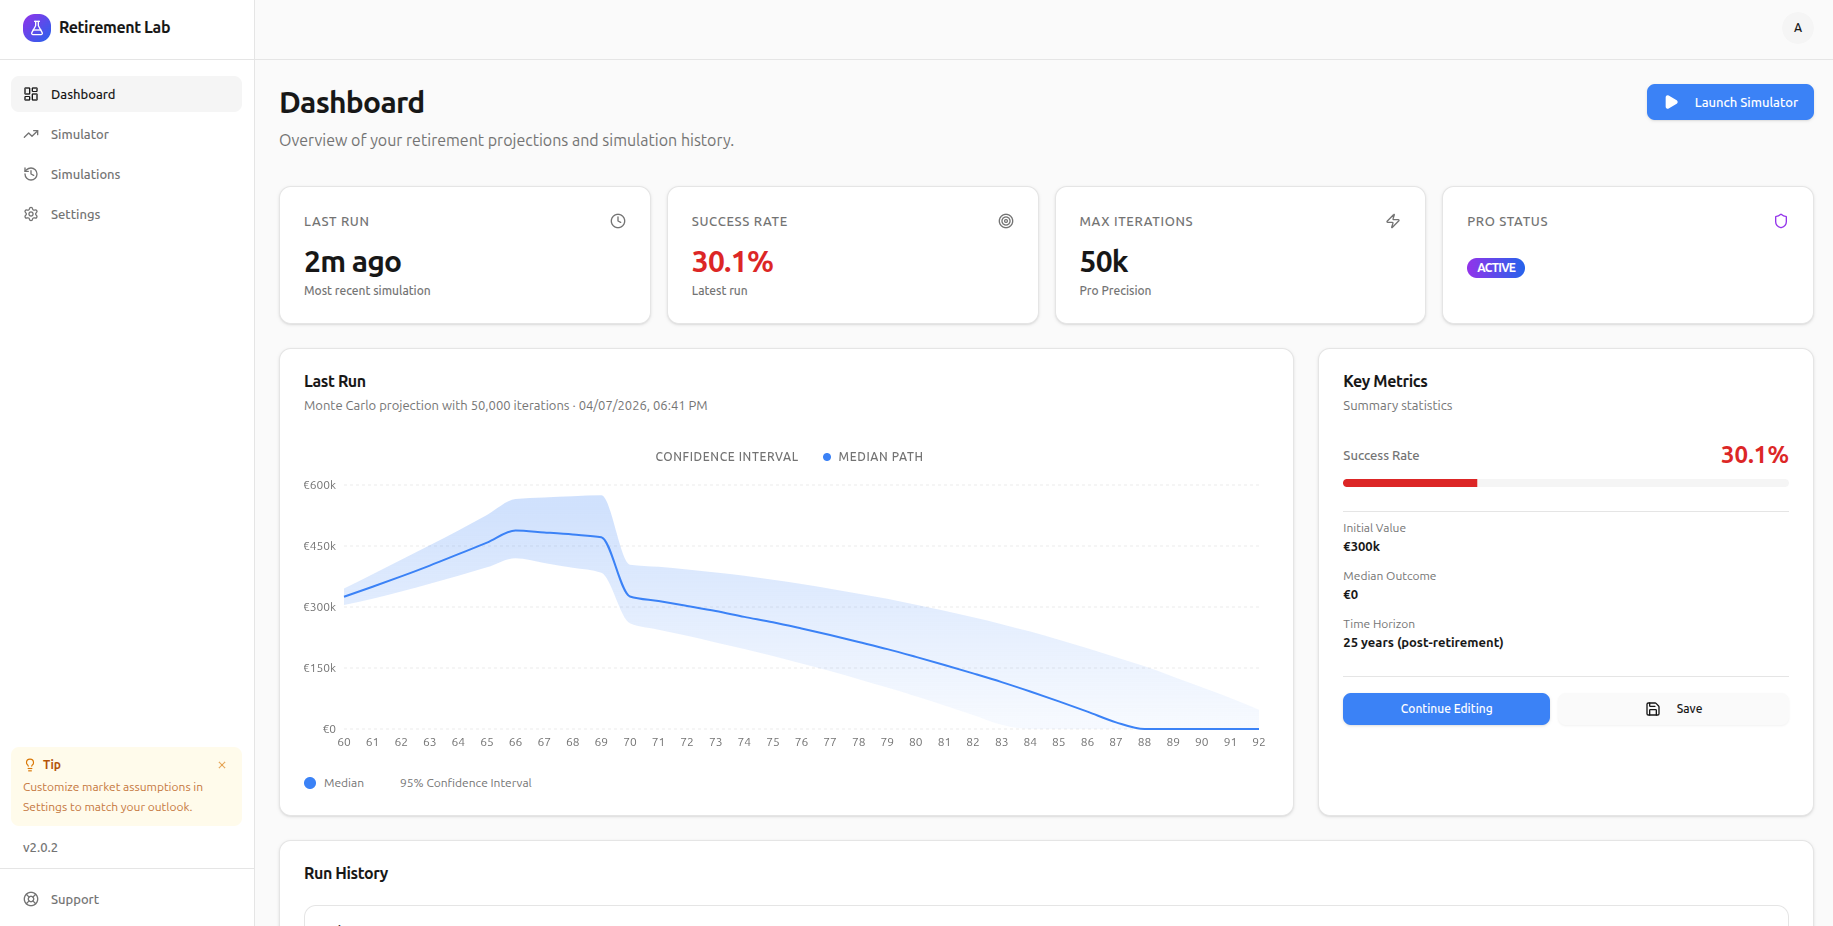Save the run from Key Metrics

coord(1673,709)
